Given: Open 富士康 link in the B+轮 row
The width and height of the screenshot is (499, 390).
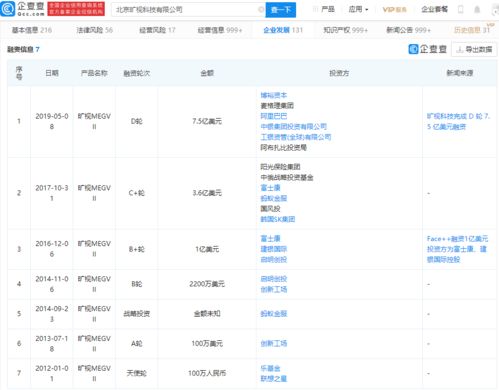Looking at the screenshot, I should click(x=270, y=238).
